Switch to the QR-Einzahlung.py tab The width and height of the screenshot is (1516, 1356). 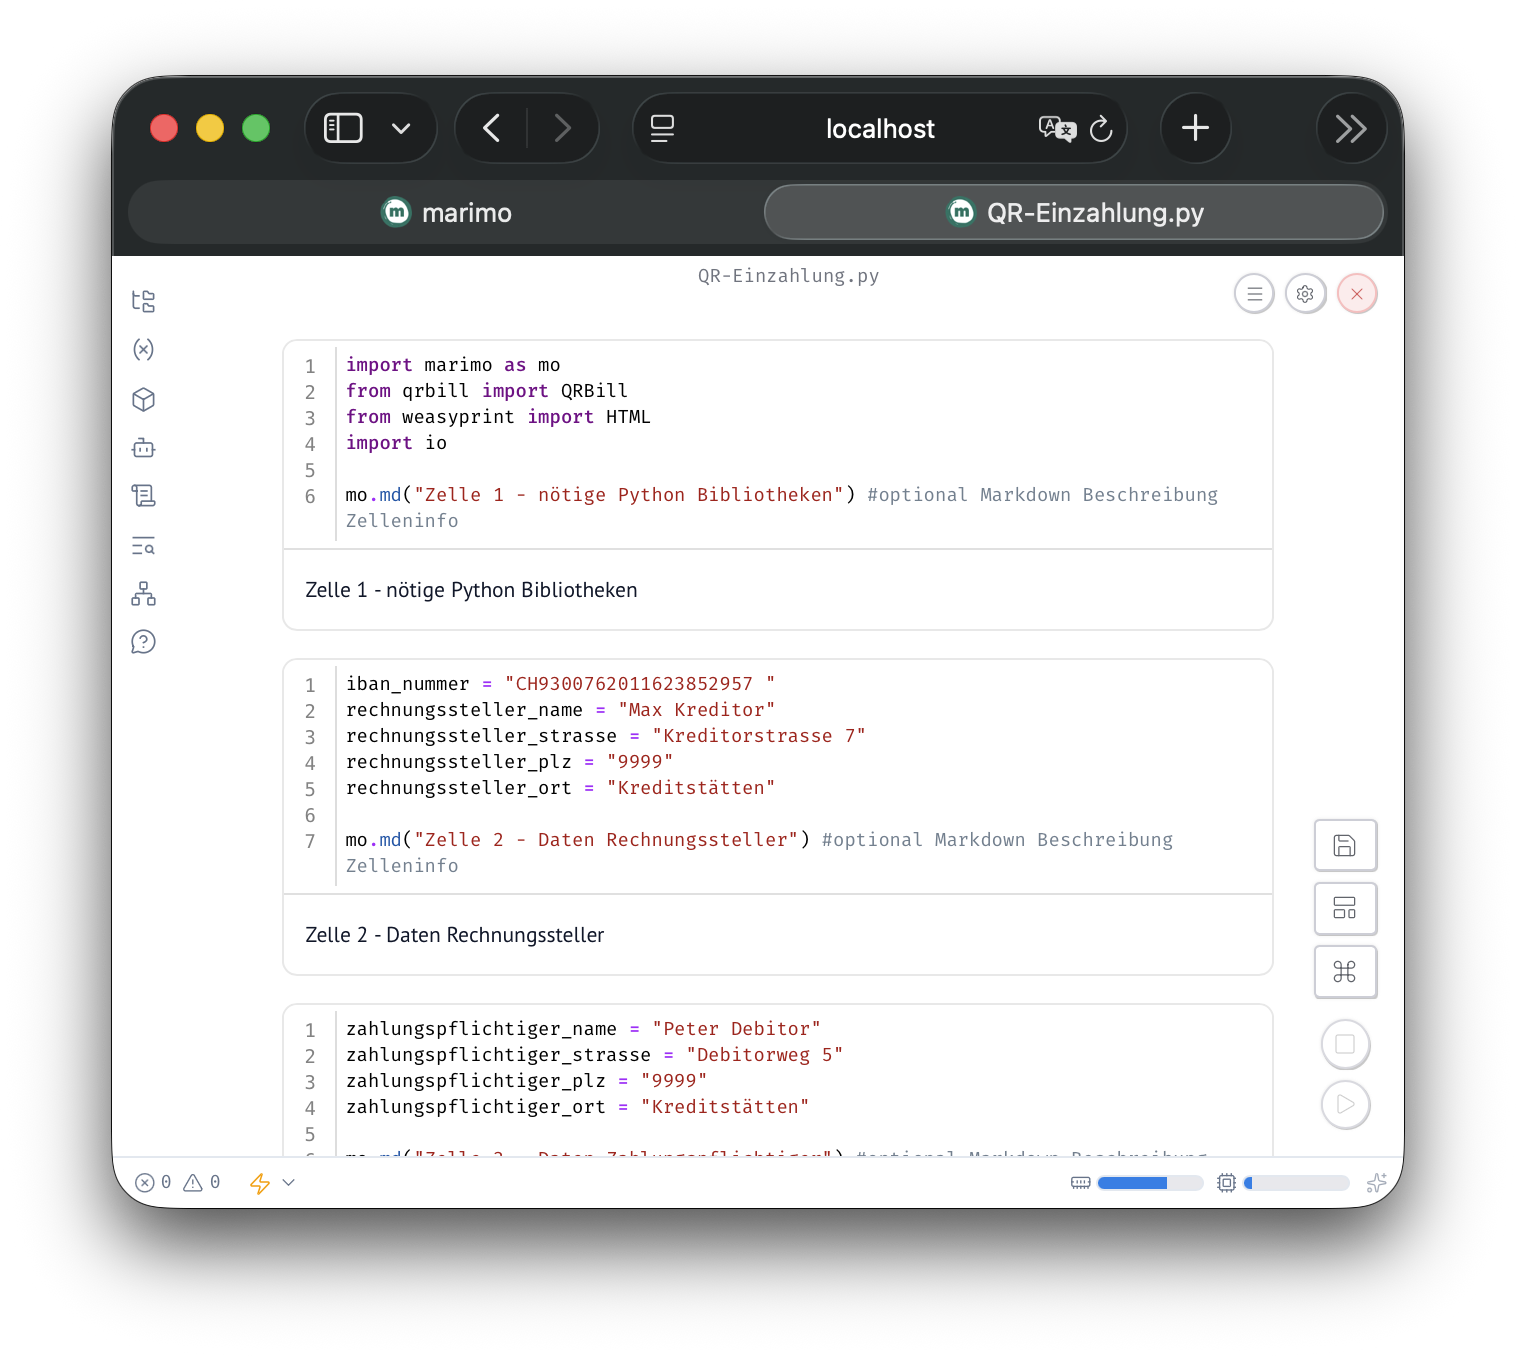(1074, 212)
